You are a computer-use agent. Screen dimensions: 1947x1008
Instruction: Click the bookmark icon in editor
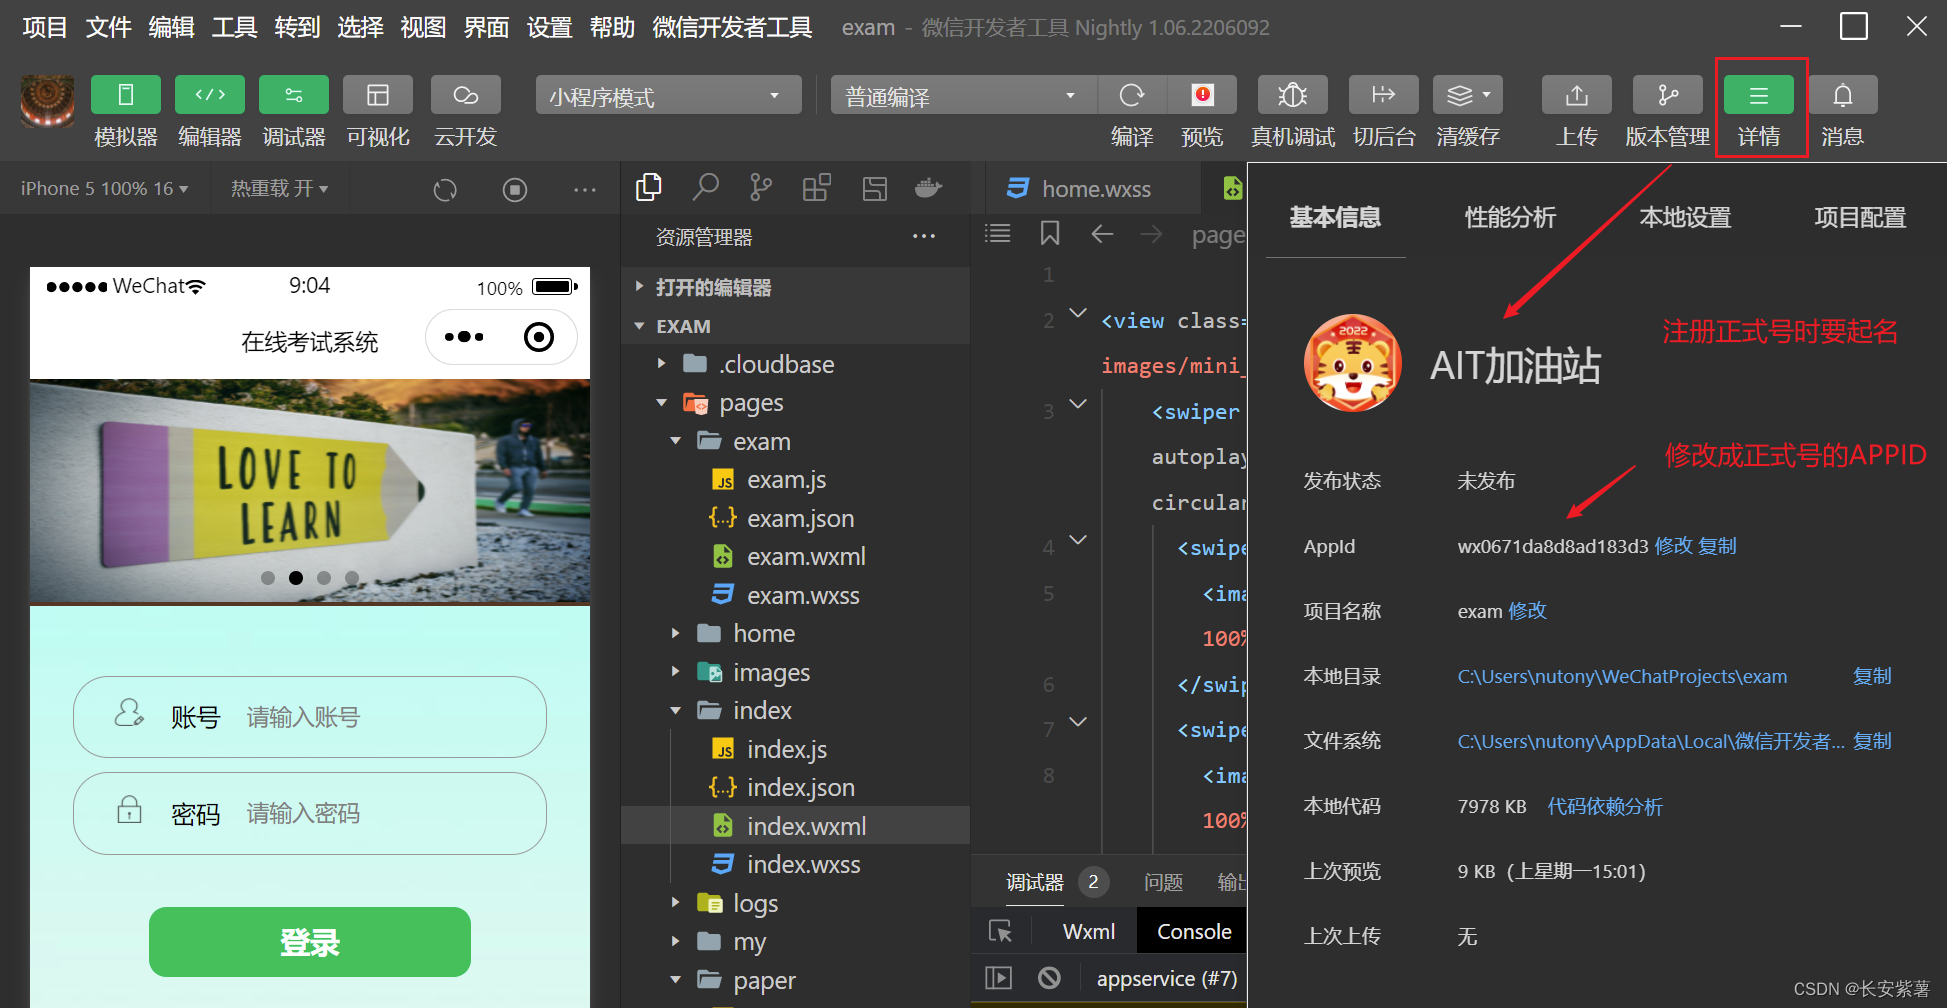point(1050,234)
